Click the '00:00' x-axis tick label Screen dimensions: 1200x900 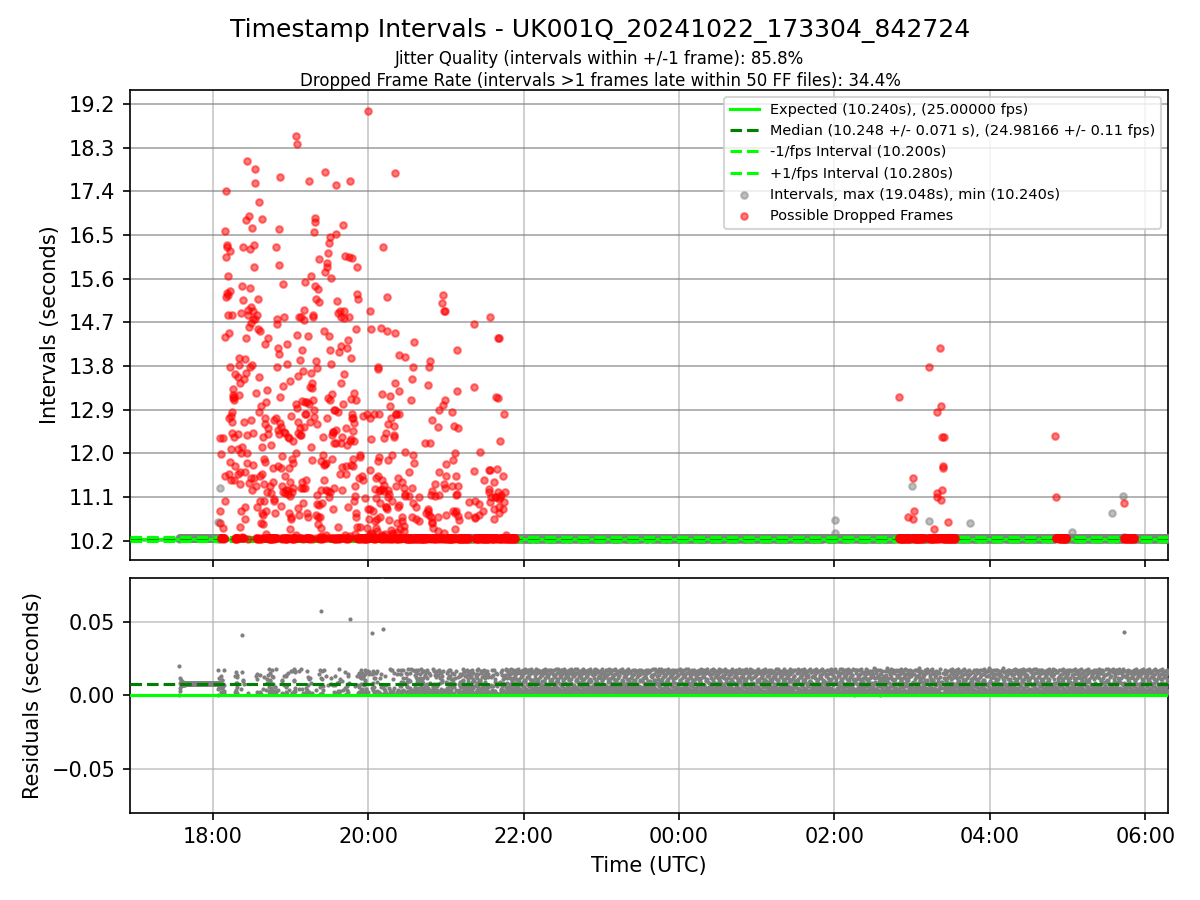point(679,835)
